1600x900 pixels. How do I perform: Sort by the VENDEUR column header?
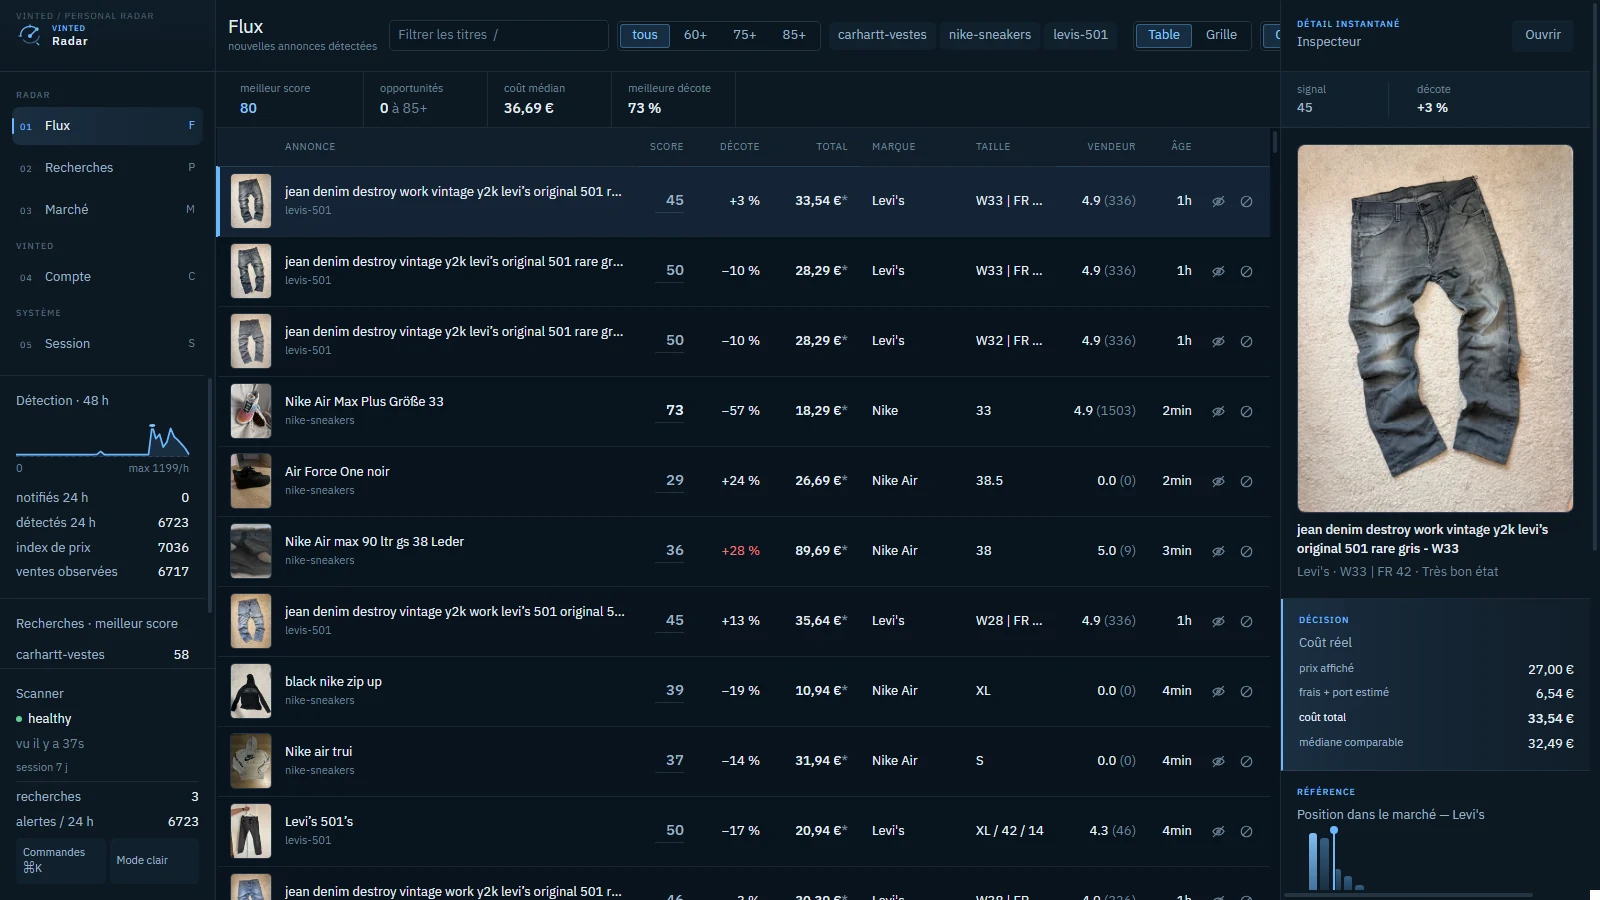click(1112, 147)
